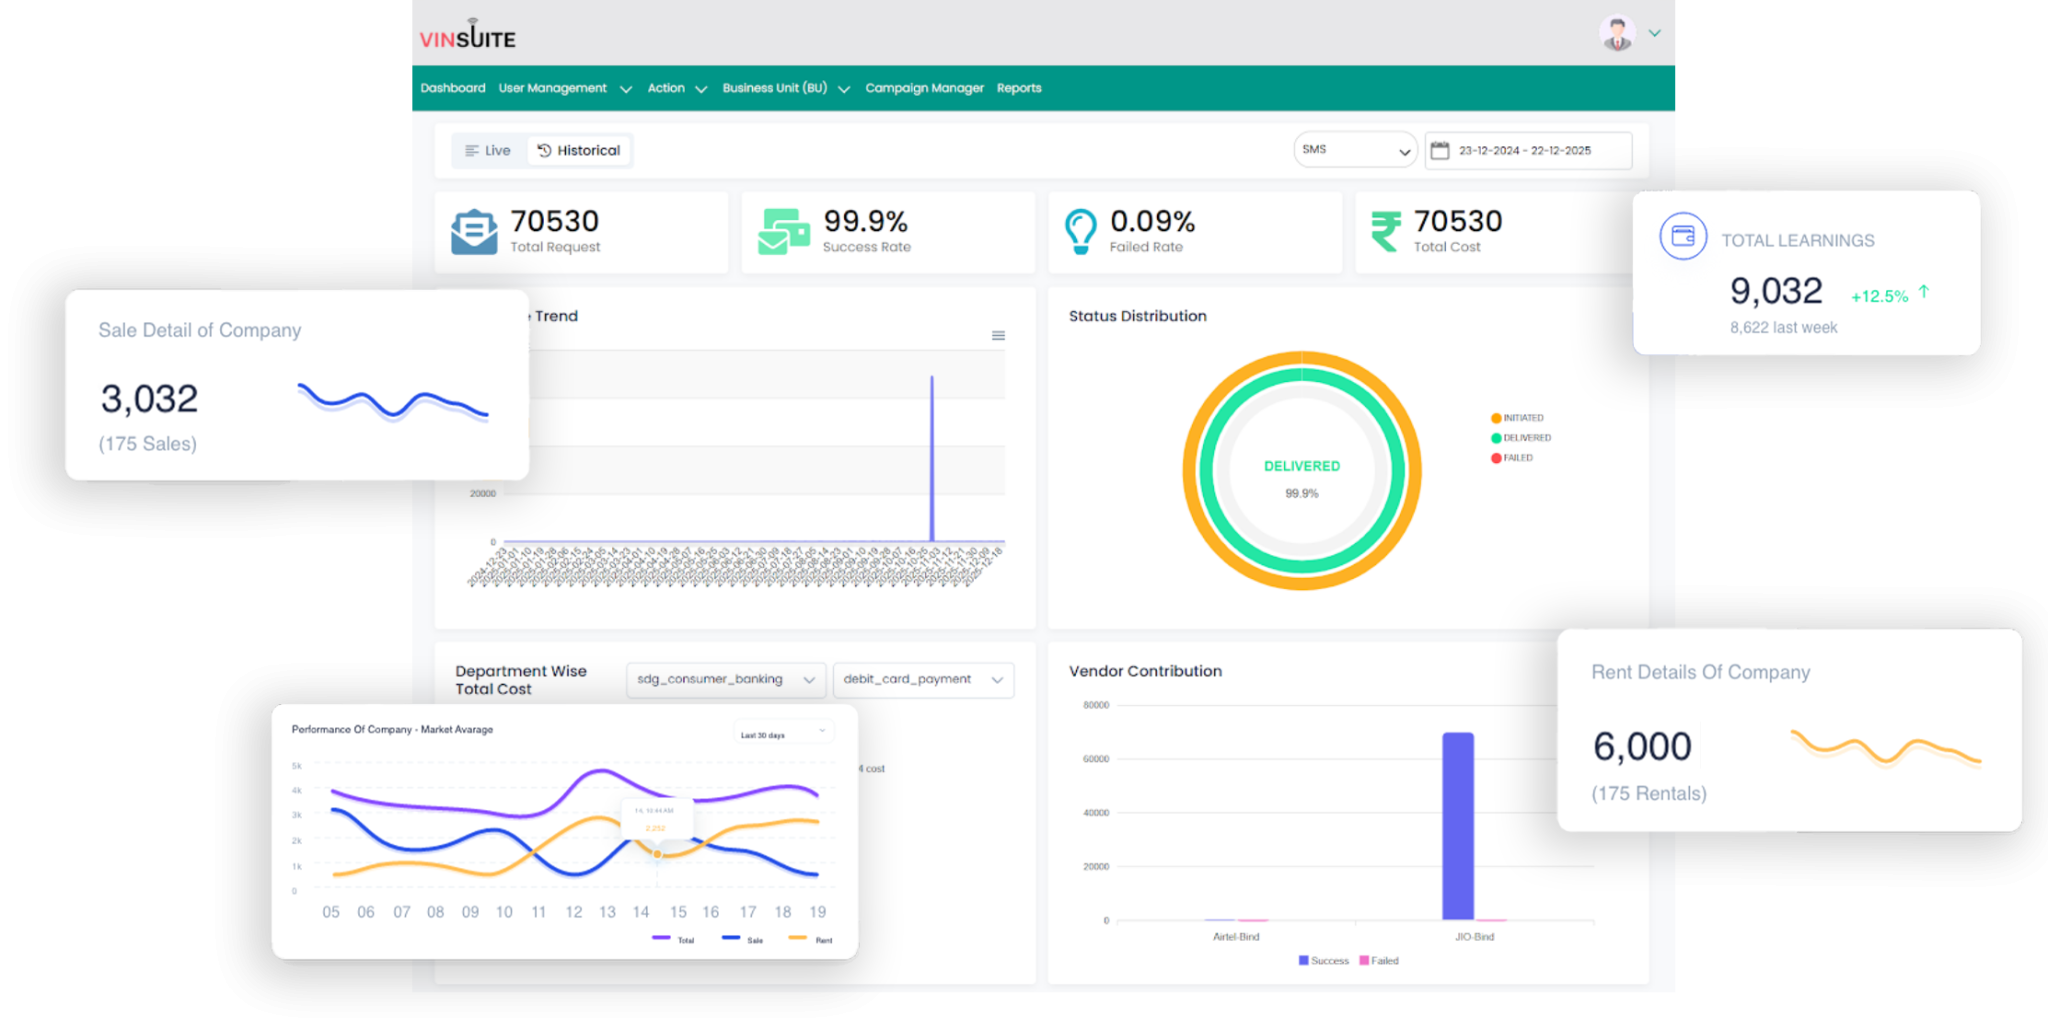Click the user profile avatar
Screen dimensions: 2048x1018
coord(1616,33)
